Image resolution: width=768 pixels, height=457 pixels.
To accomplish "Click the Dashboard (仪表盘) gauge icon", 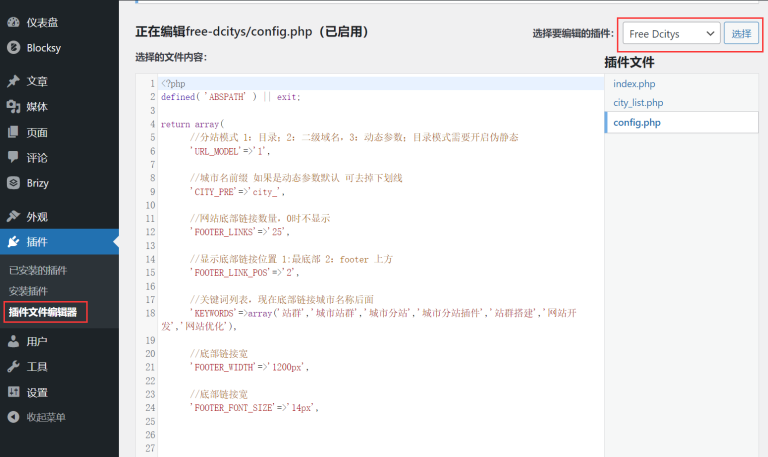I will pyautogui.click(x=13, y=21).
